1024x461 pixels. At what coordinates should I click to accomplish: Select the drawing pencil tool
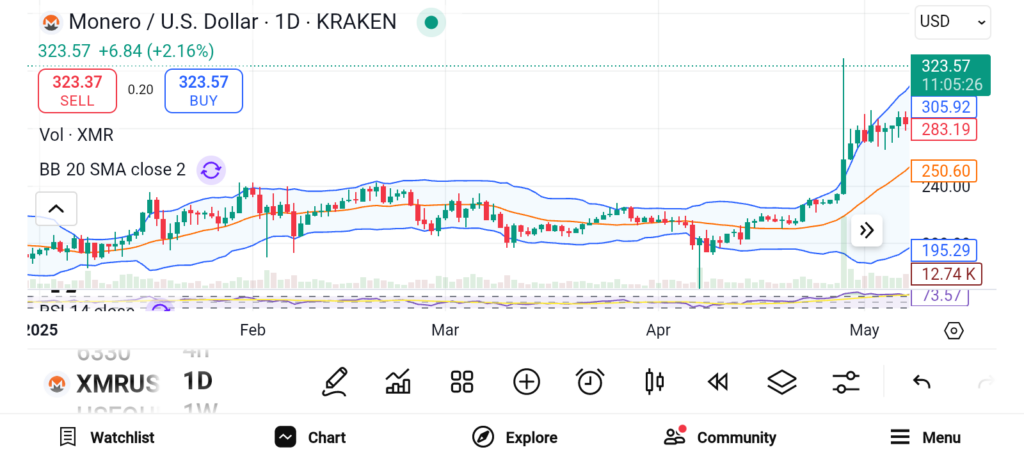pos(335,381)
